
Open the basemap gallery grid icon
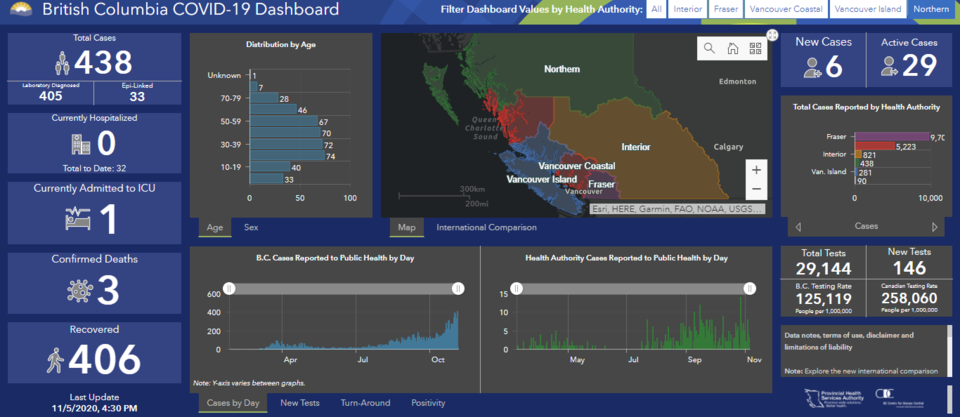[755, 48]
